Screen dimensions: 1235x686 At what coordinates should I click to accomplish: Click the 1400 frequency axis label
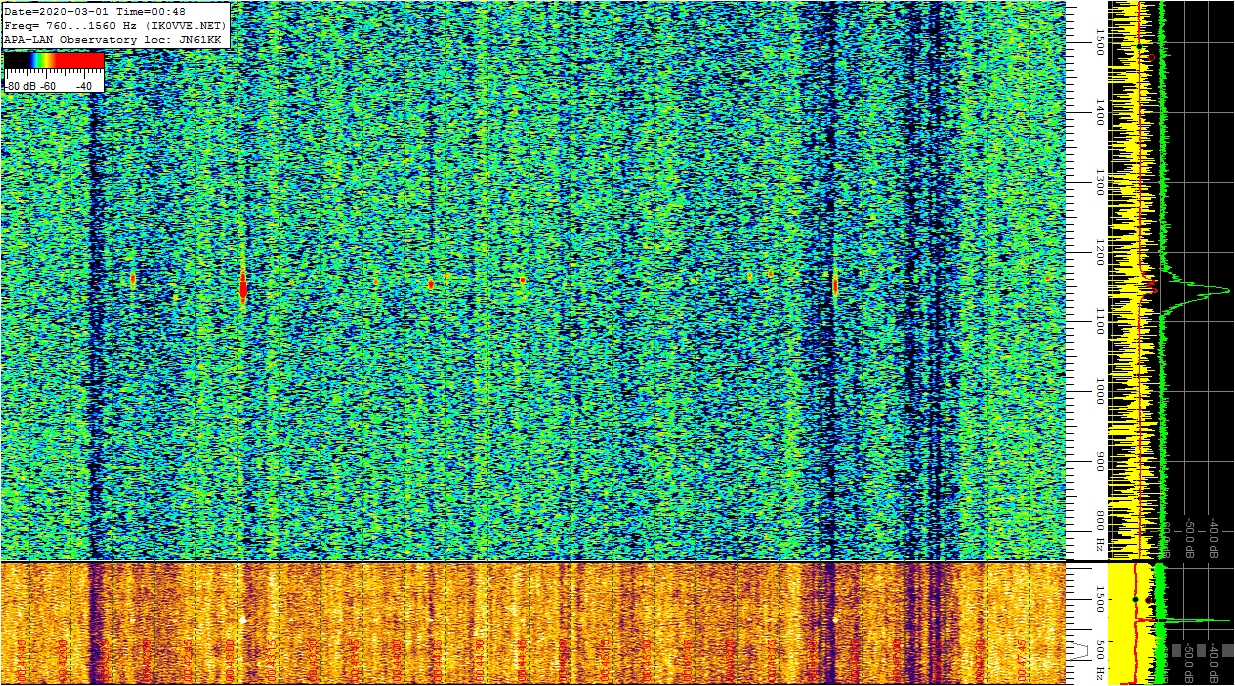point(1100,111)
